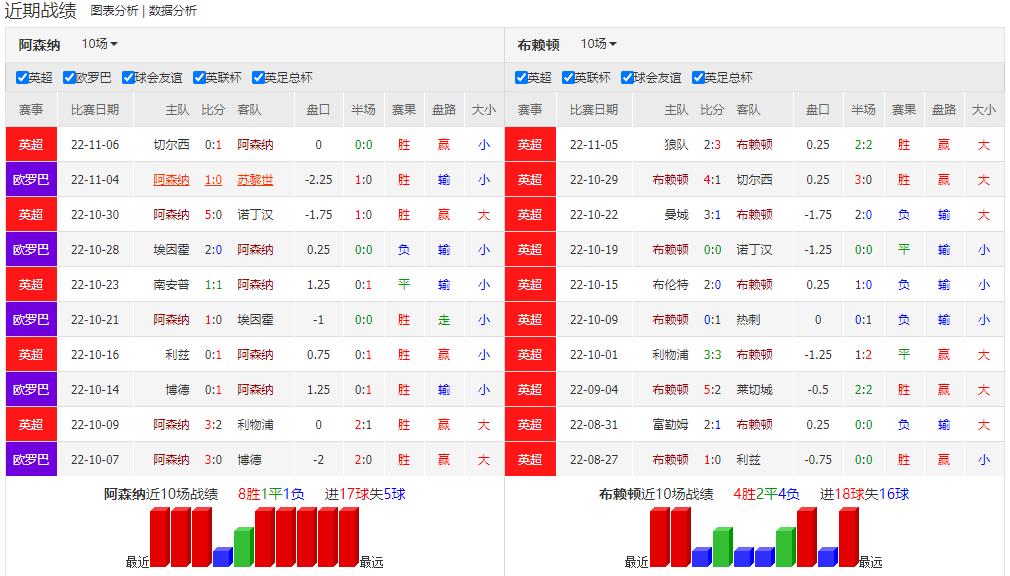Screen dimensions: 1010x576
Task: Click the 欧罗巴 badge beside the 22-11-04 match
Action: 30,178
